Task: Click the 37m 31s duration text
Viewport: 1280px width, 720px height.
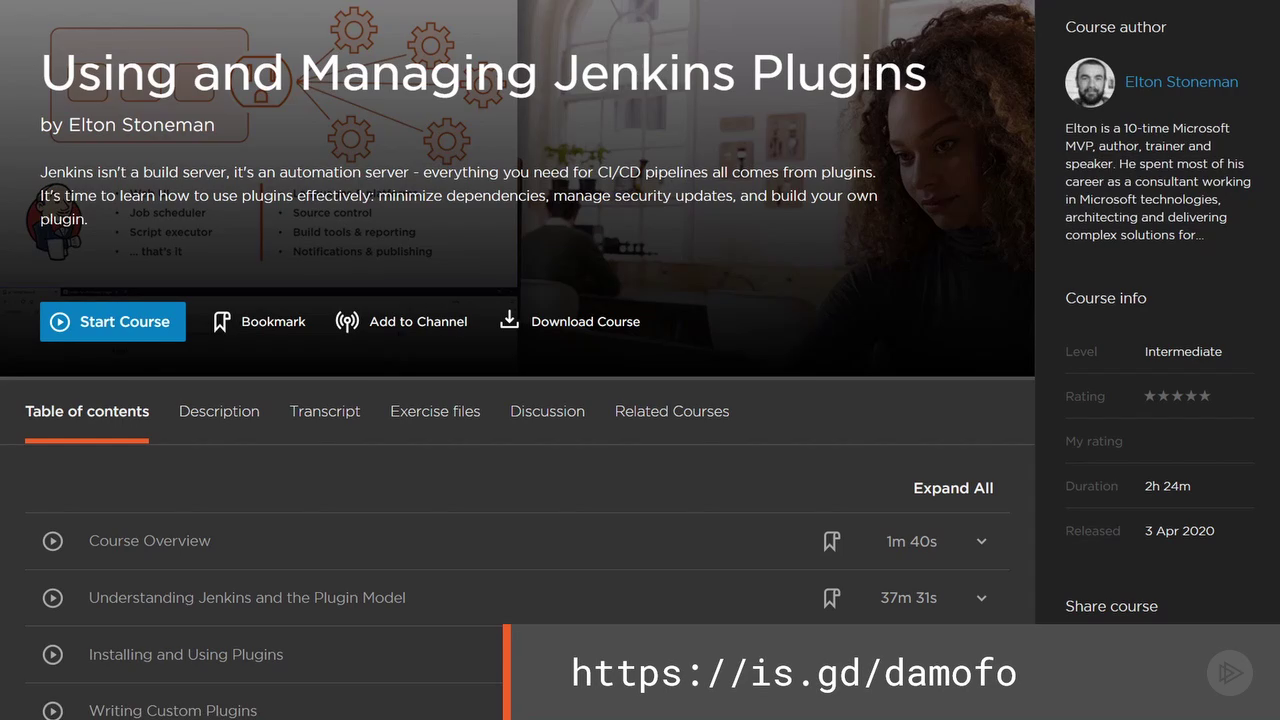Action: pyautogui.click(x=908, y=598)
